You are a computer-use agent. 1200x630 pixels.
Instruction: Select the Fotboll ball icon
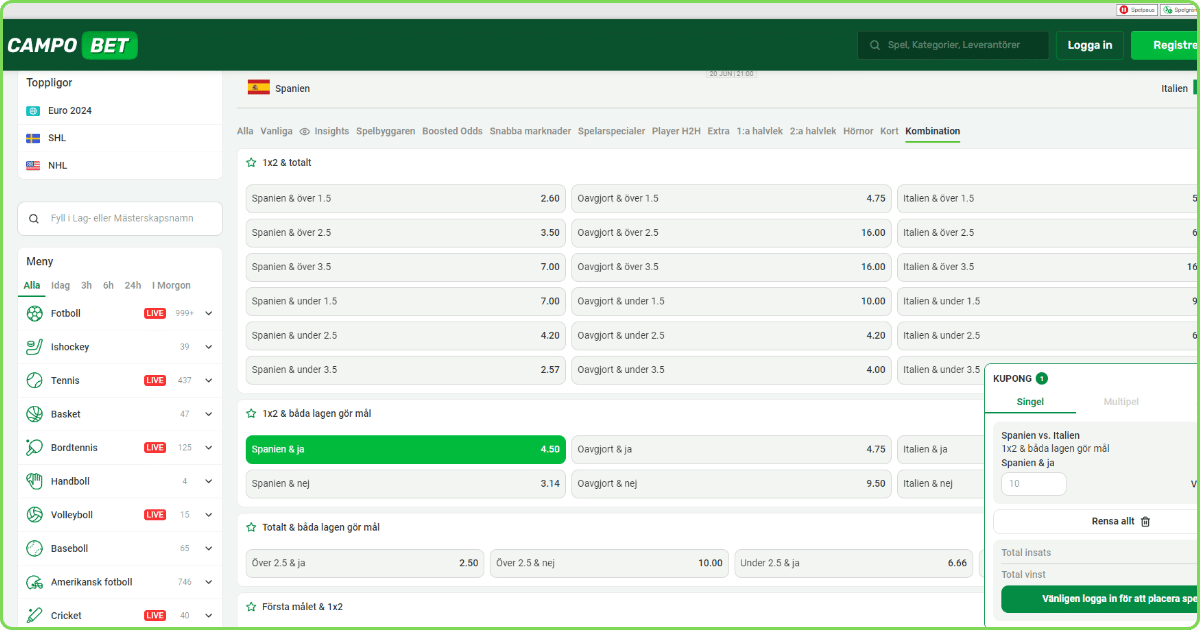point(35,313)
